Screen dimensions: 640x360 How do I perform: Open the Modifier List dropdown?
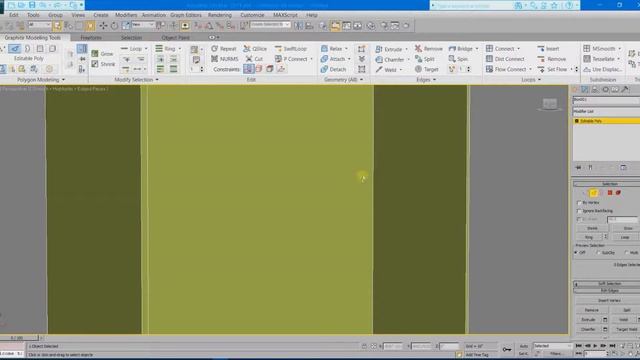606,111
